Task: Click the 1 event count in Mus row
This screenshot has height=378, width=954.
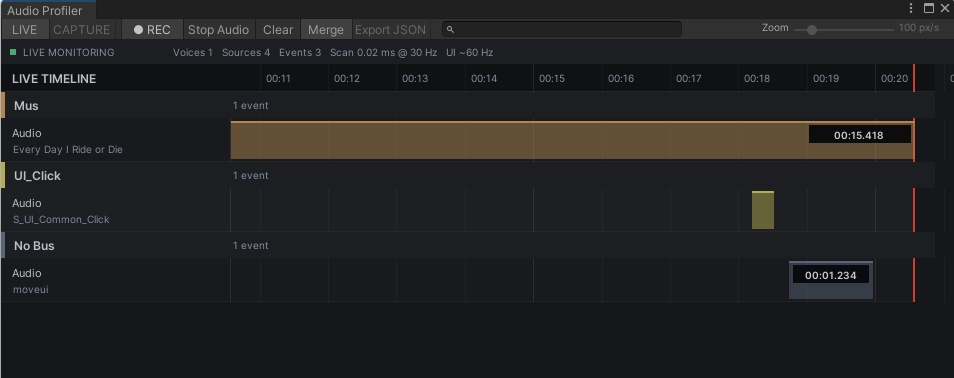Action: pos(251,105)
